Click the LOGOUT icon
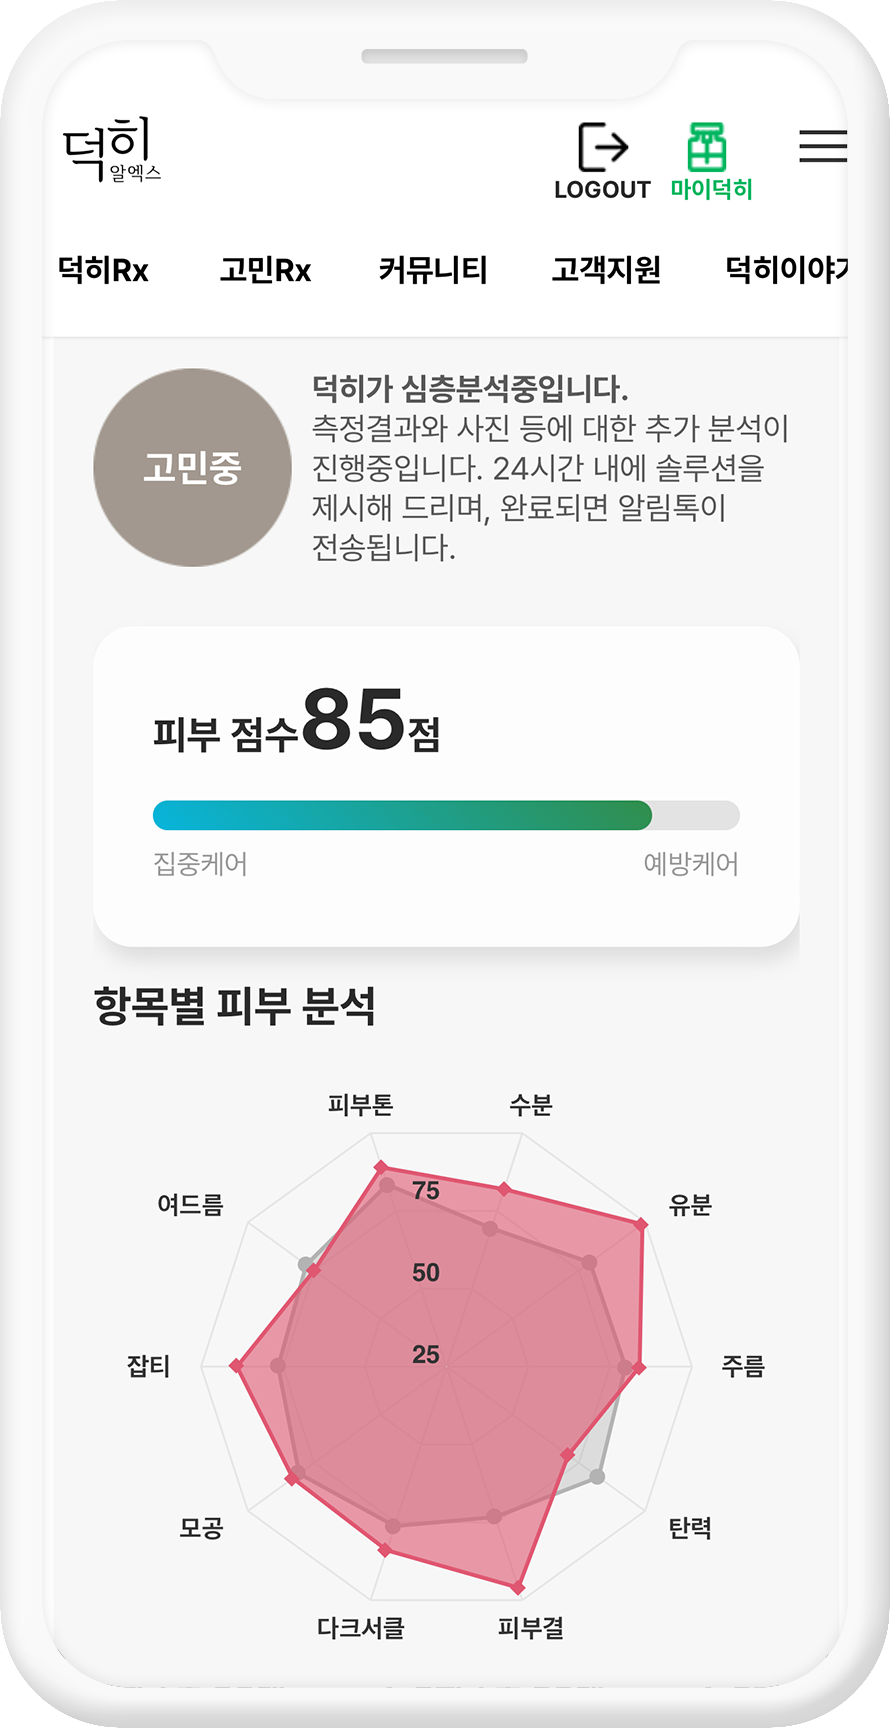This screenshot has width=890, height=1728. point(603,148)
